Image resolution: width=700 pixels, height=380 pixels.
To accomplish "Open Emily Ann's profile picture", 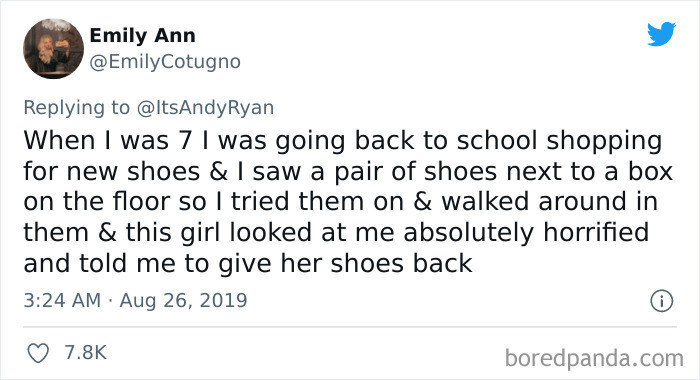I will coord(53,49).
